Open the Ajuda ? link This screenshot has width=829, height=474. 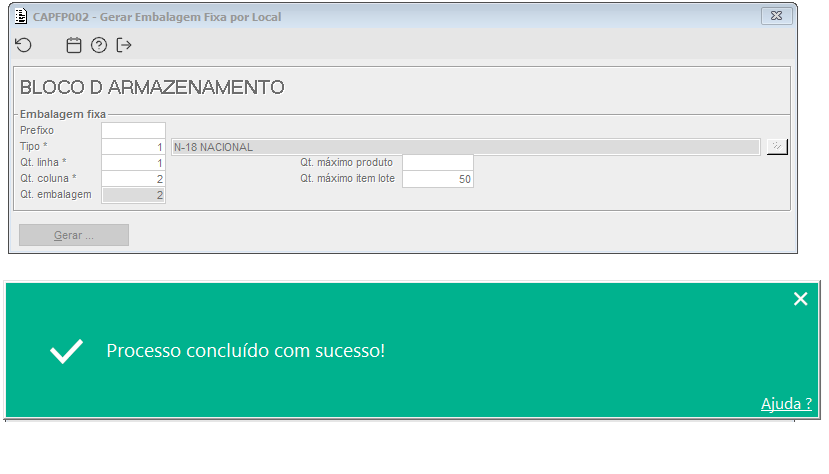pyautogui.click(x=786, y=404)
